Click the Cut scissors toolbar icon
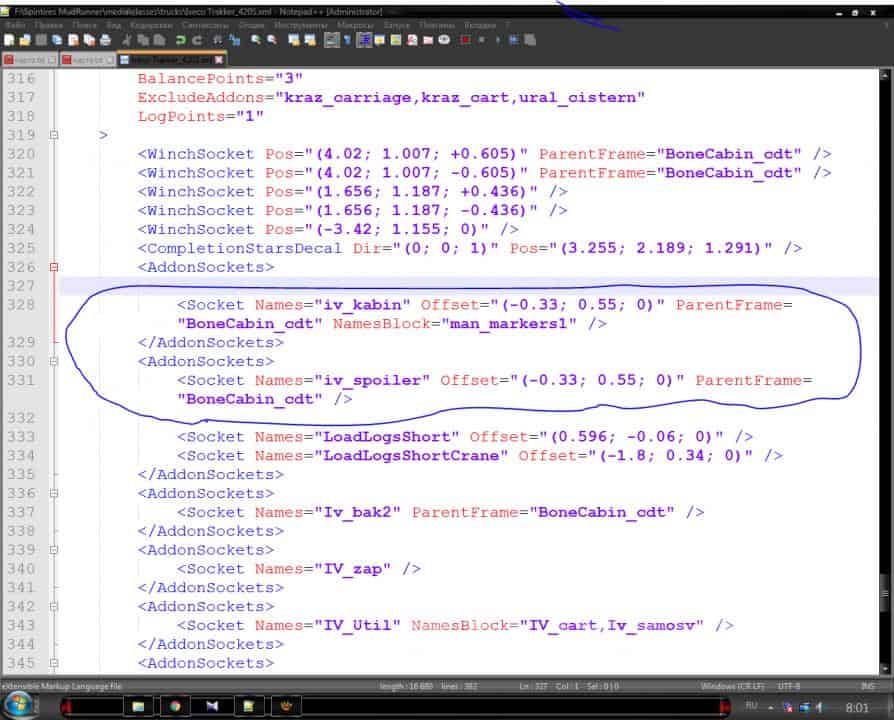The image size is (894, 720). (128, 40)
